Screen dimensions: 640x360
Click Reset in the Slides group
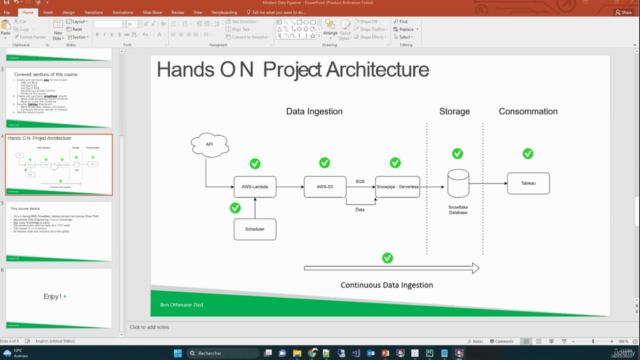[x=74, y=29]
